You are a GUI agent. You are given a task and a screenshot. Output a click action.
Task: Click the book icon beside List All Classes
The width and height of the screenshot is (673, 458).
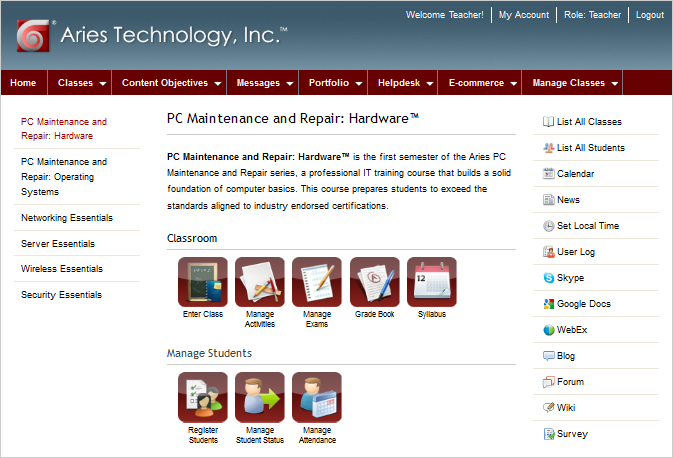tap(548, 122)
